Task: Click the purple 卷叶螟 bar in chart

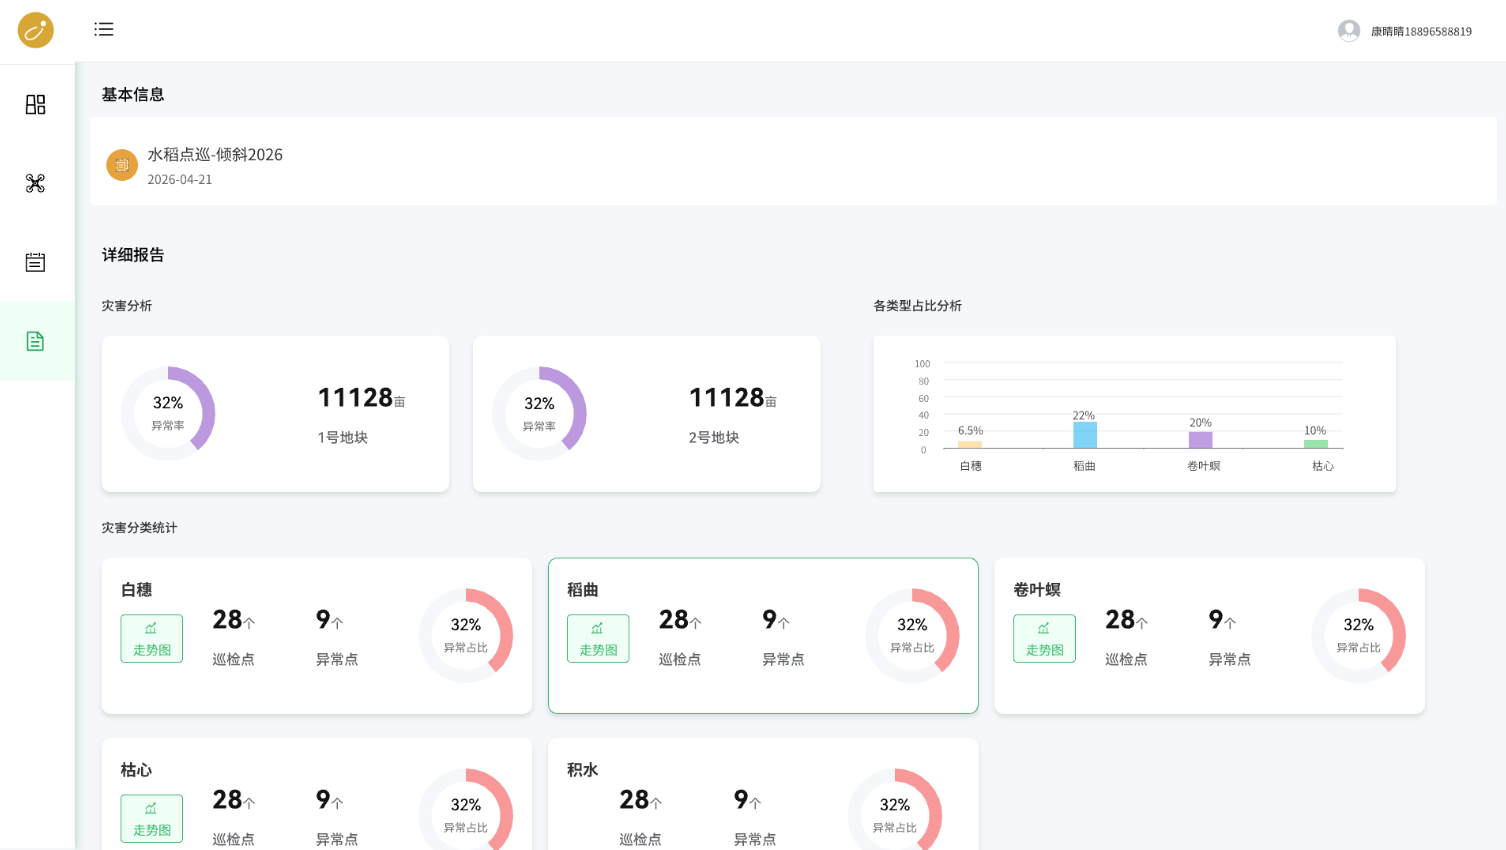Action: pos(1200,440)
